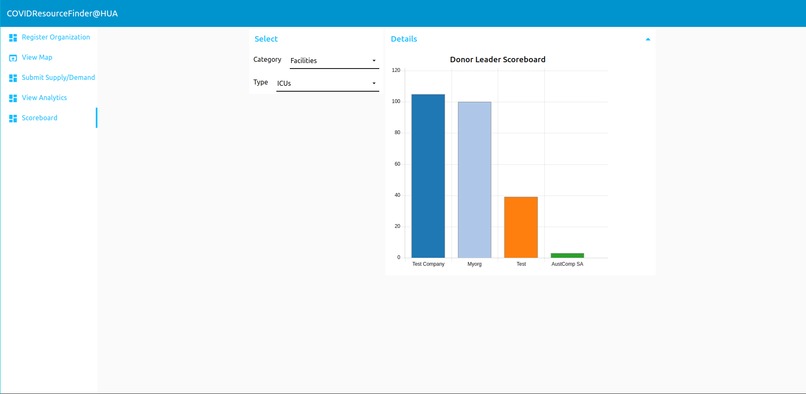The image size is (806, 394).
Task: Click the Type dropdown arrow
Action: pos(374,83)
